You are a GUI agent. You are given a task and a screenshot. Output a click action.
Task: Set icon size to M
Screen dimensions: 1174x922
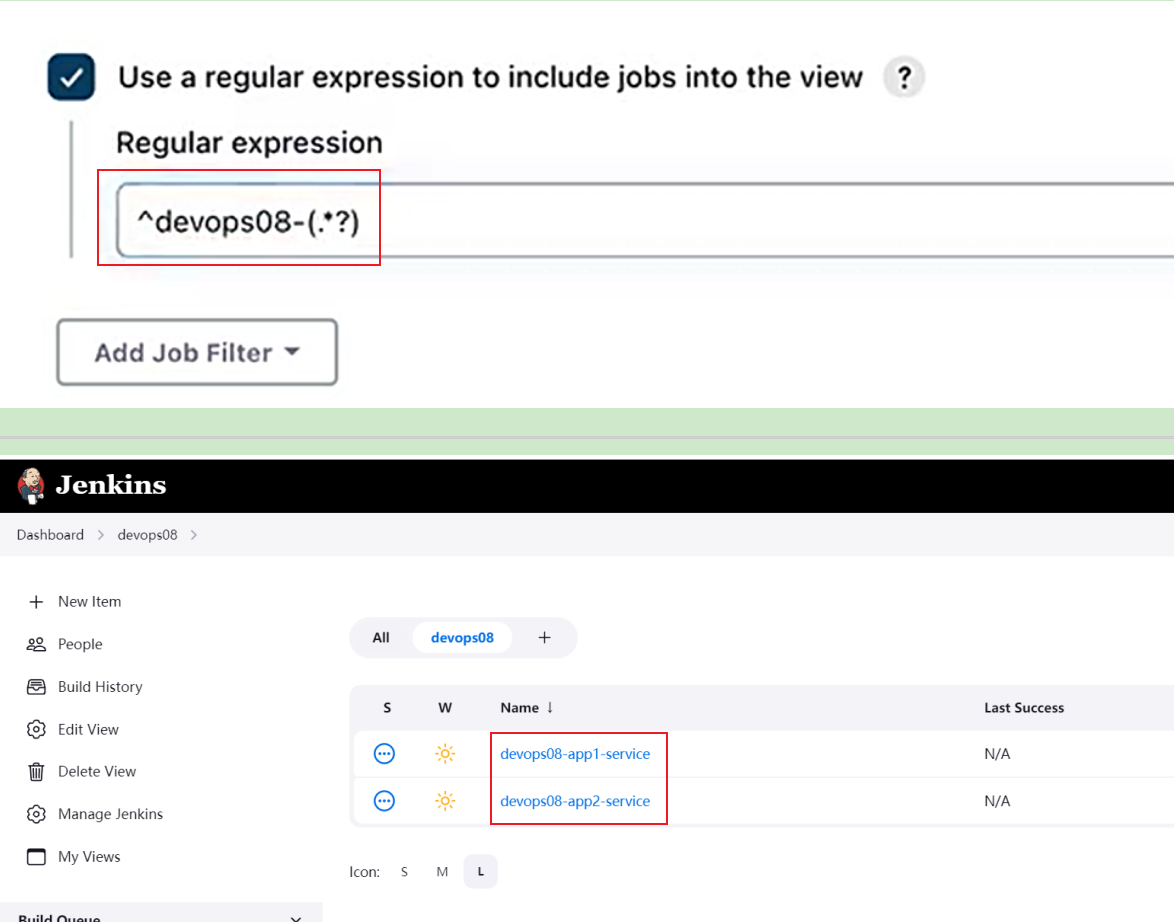[442, 872]
